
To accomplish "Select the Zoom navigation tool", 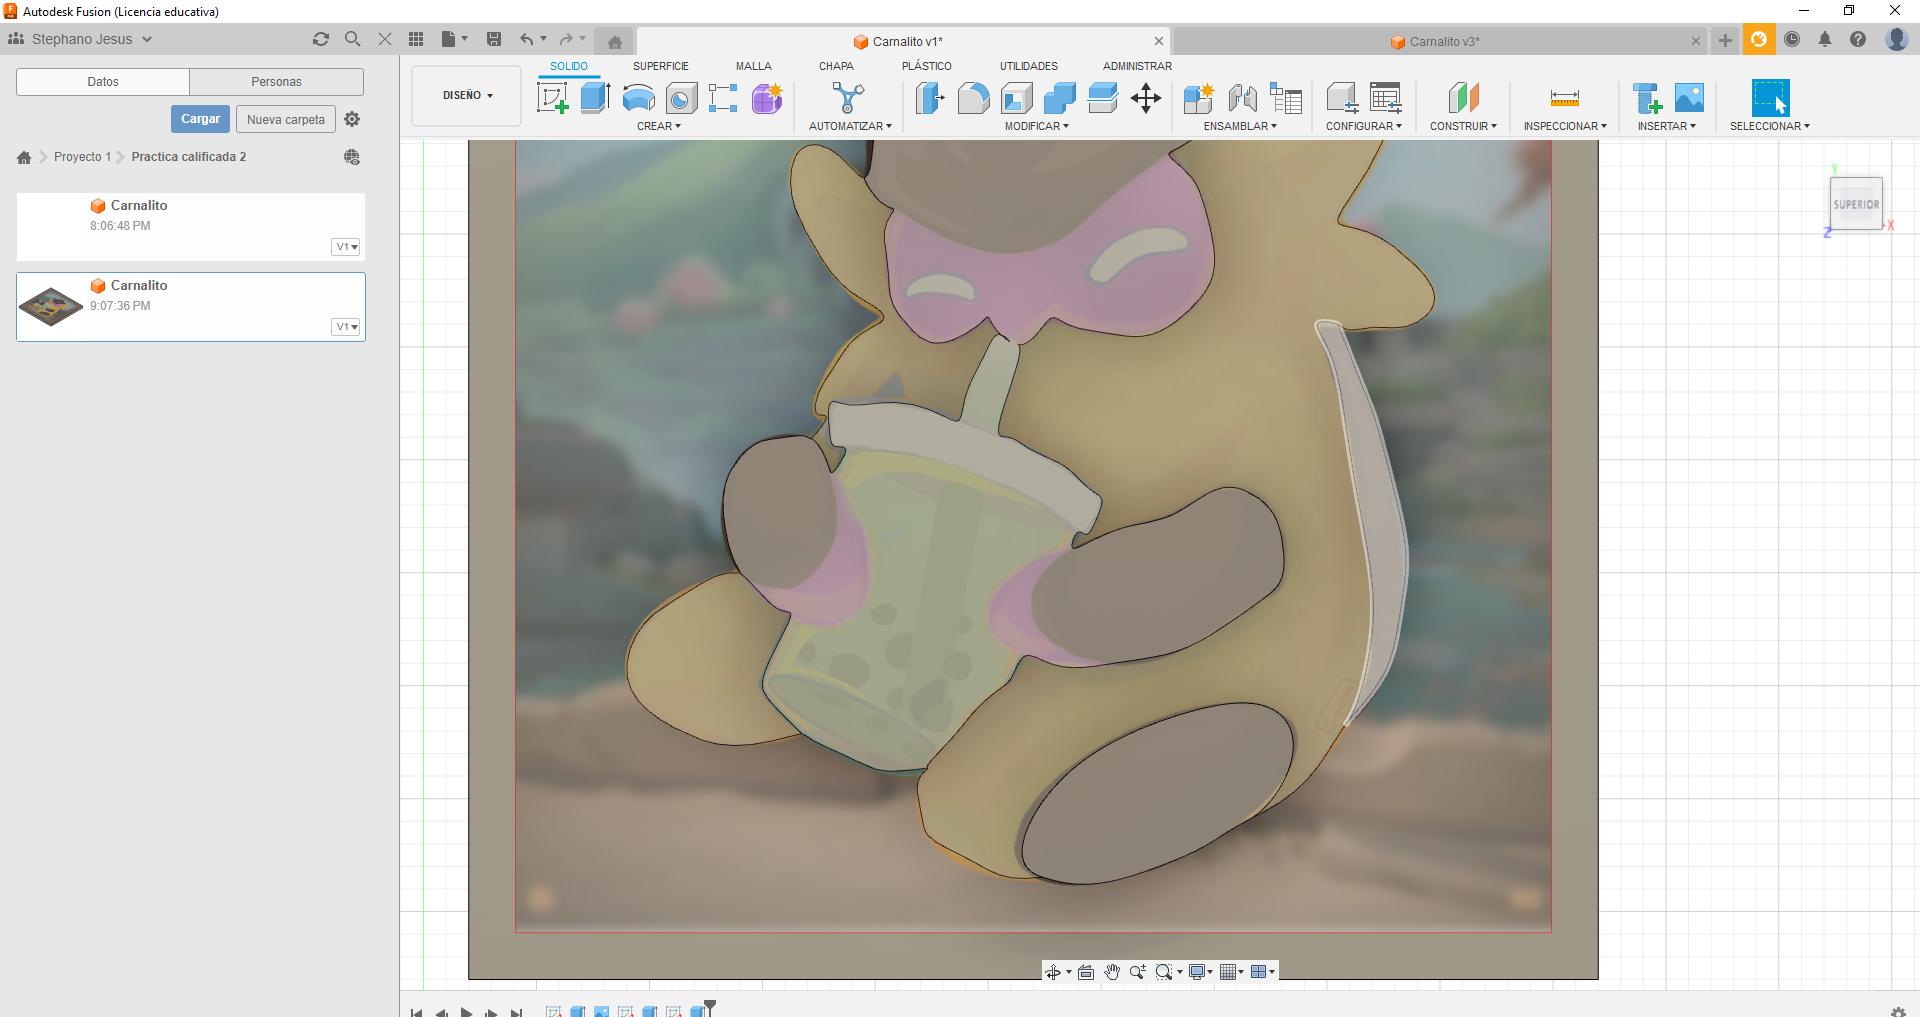I will (x=1138, y=972).
